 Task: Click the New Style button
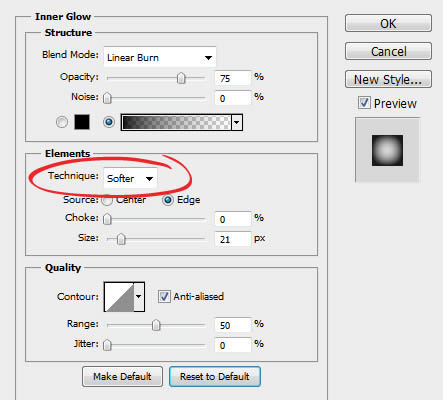388,79
